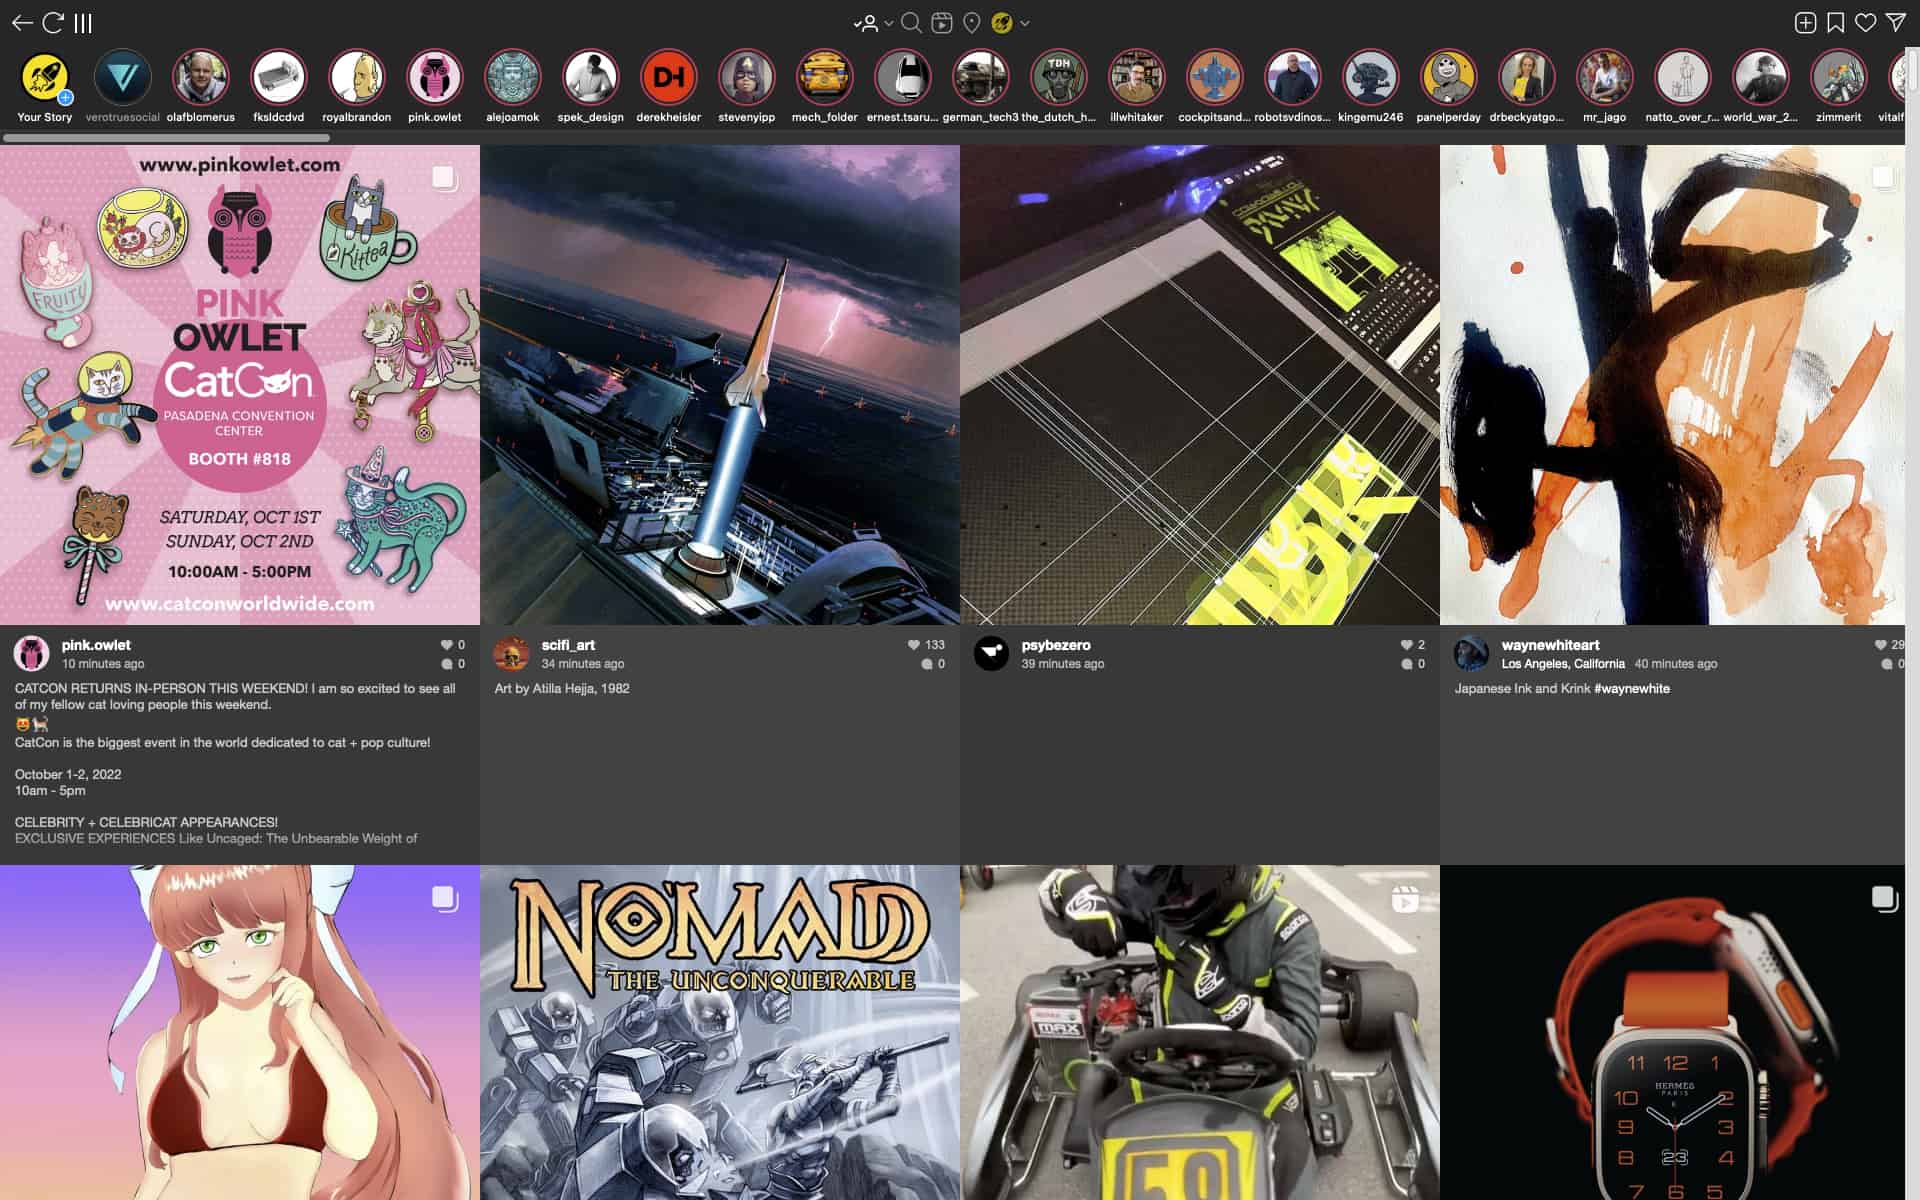The image size is (1920, 1200).
Task: Open Pink Owlet CatCon post image
Action: pyautogui.click(x=240, y=385)
